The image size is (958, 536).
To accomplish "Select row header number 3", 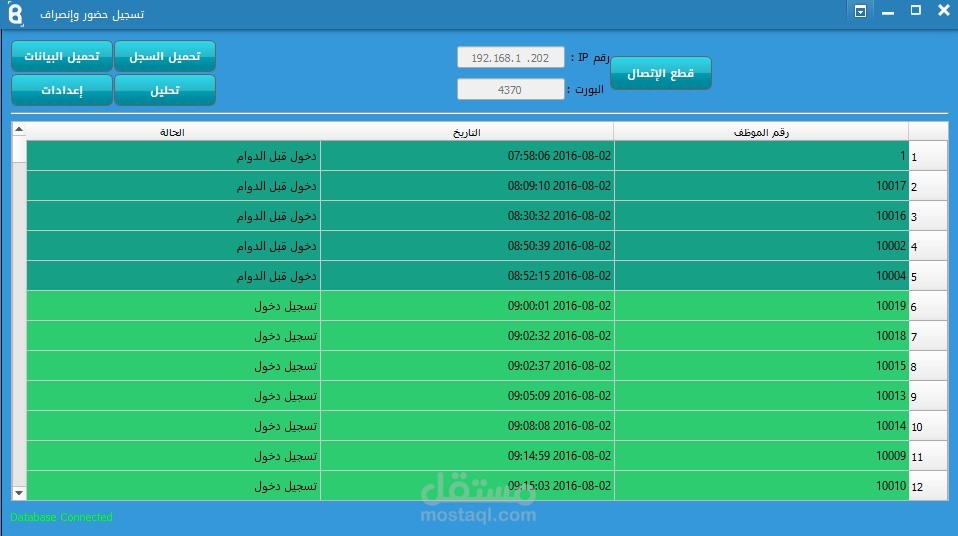I will [928, 216].
